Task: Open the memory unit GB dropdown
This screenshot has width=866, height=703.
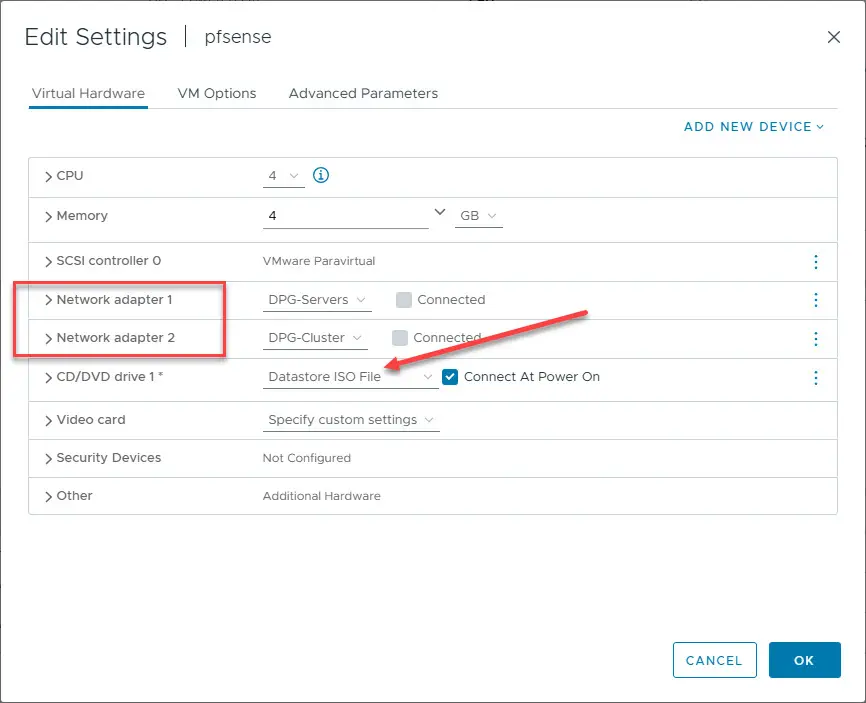Action: coord(478,216)
